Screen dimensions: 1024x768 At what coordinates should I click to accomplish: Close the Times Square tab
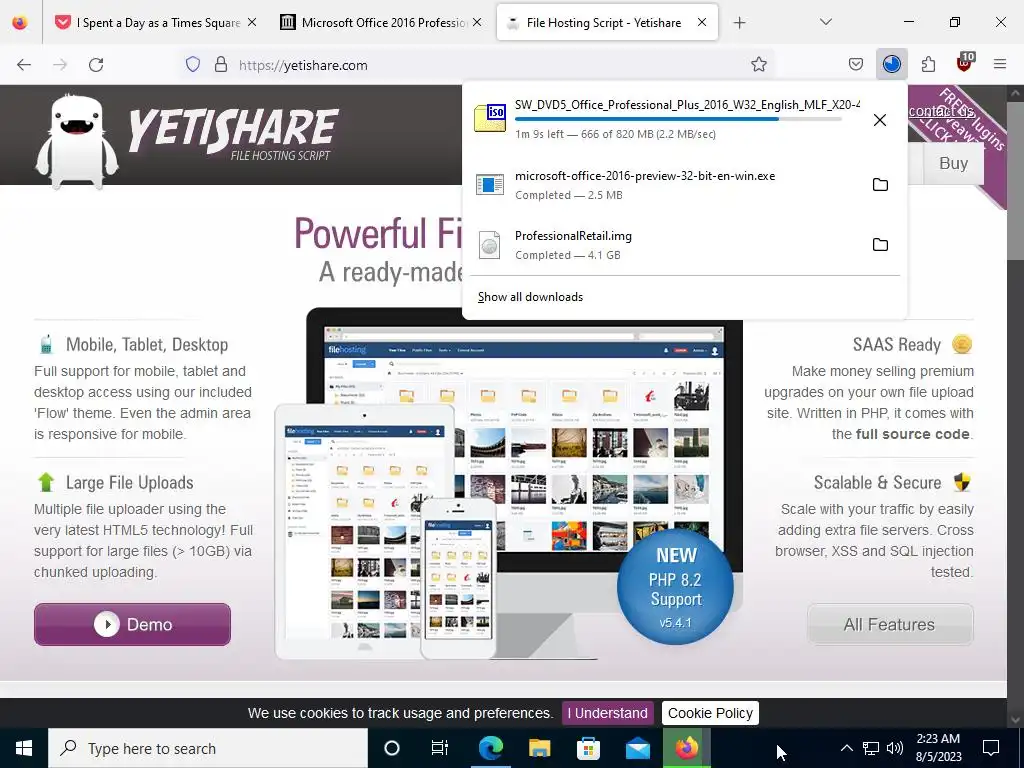click(252, 23)
